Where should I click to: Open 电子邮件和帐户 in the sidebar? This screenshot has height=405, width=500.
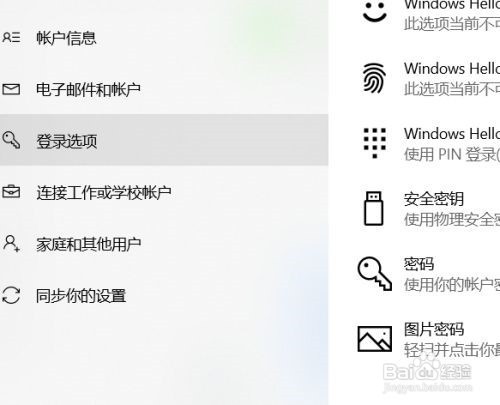click(x=164, y=89)
